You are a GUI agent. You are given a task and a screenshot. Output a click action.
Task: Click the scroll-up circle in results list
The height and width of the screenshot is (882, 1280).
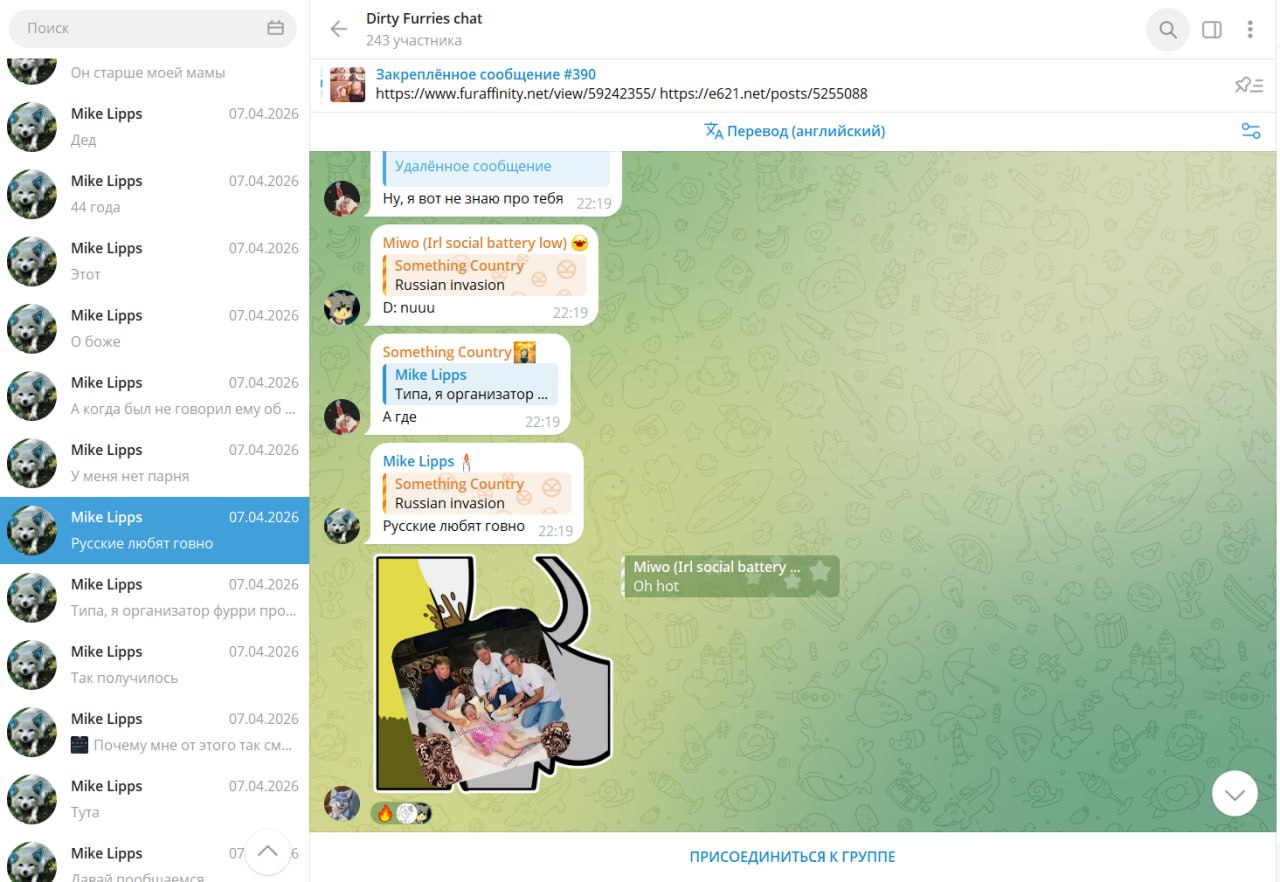pos(267,852)
